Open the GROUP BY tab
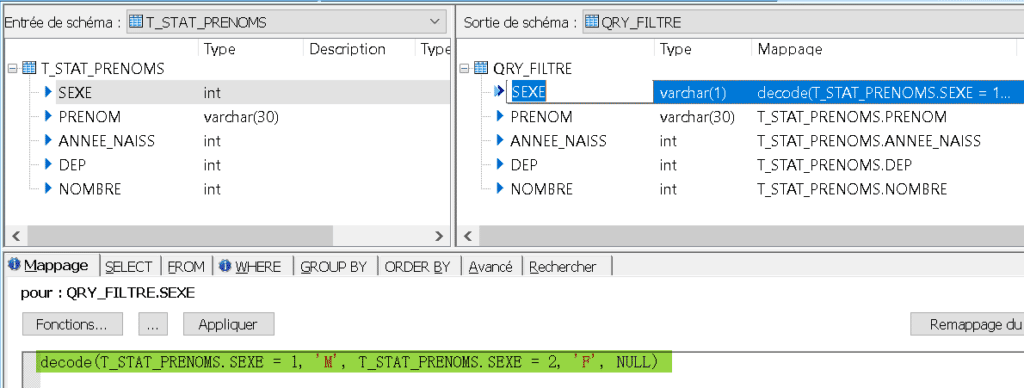The height and width of the screenshot is (388, 1024). tap(333, 267)
